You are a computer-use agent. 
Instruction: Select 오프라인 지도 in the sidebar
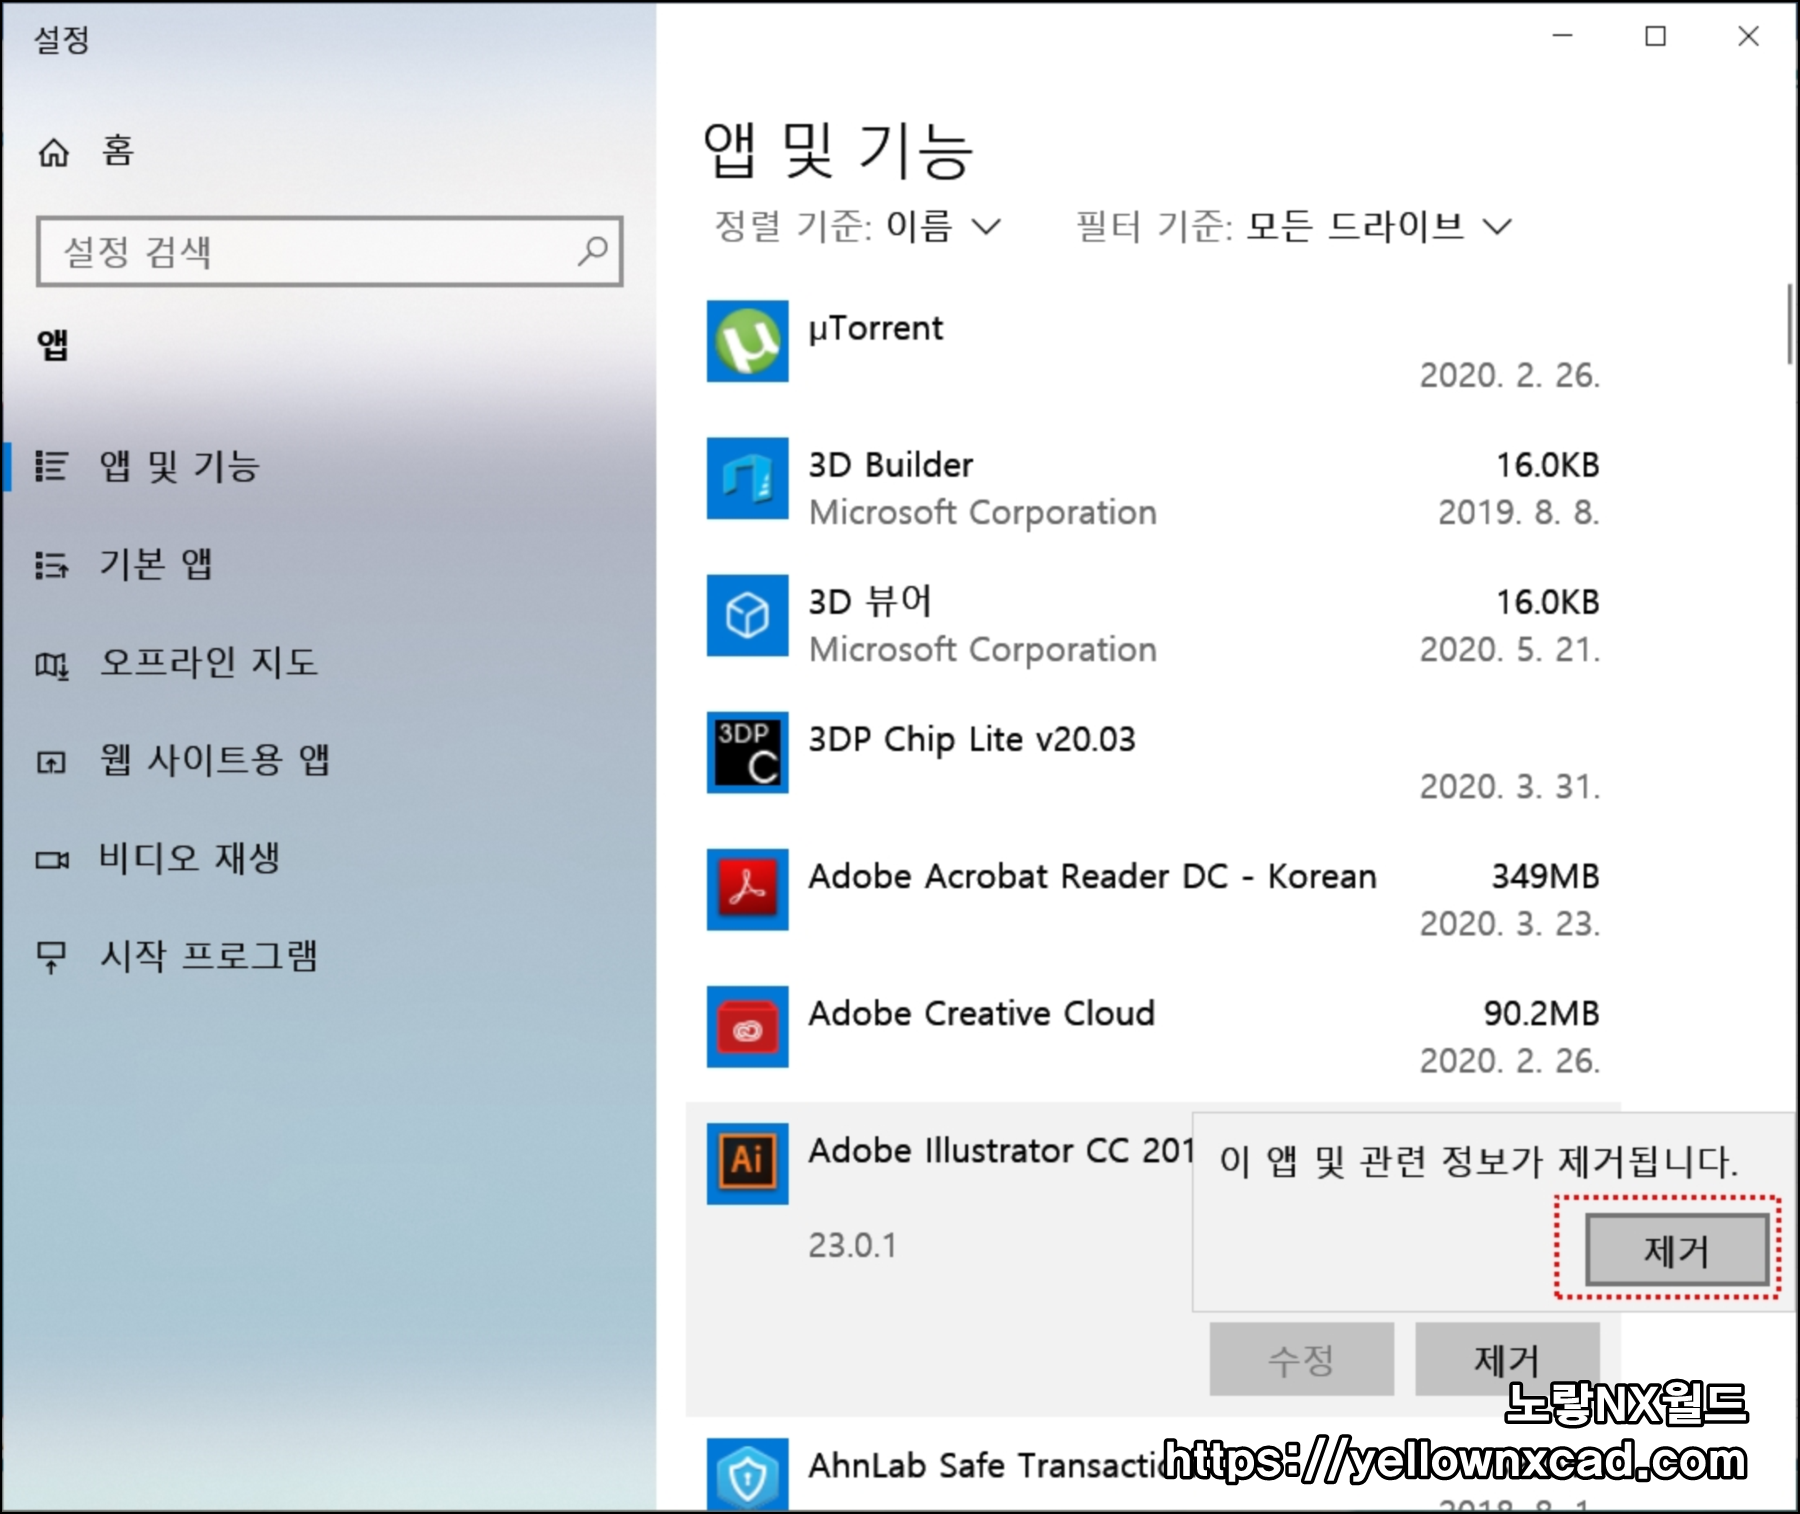tap(208, 662)
